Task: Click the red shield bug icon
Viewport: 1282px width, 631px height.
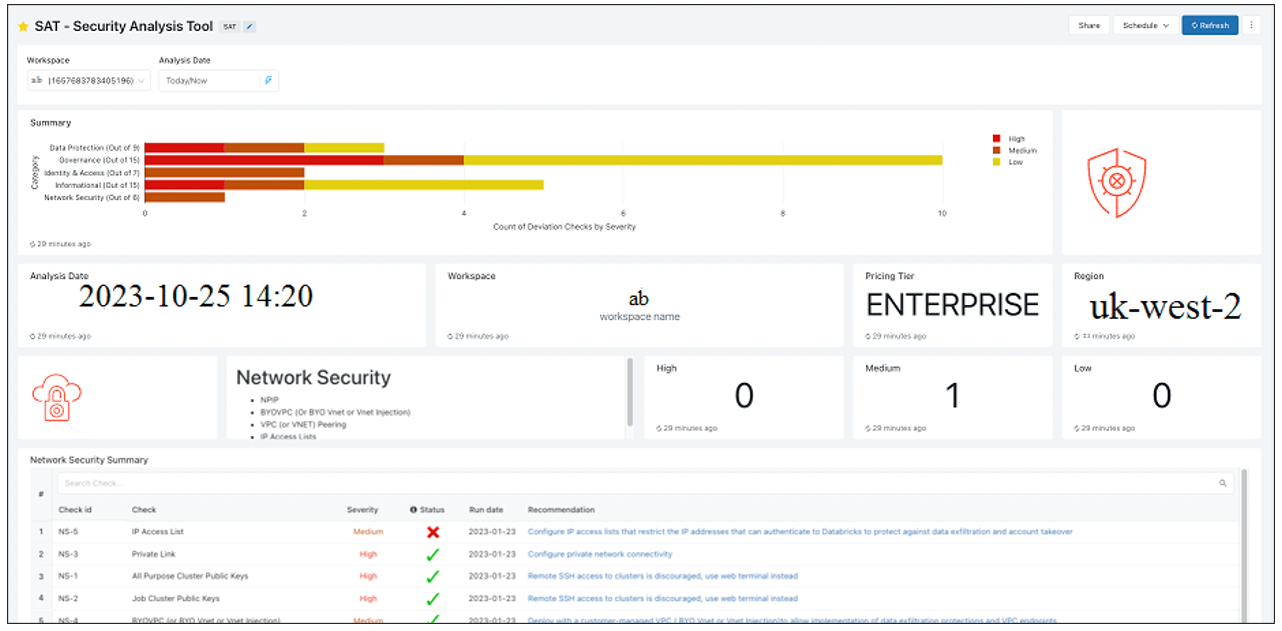Action: pyautogui.click(x=1116, y=182)
